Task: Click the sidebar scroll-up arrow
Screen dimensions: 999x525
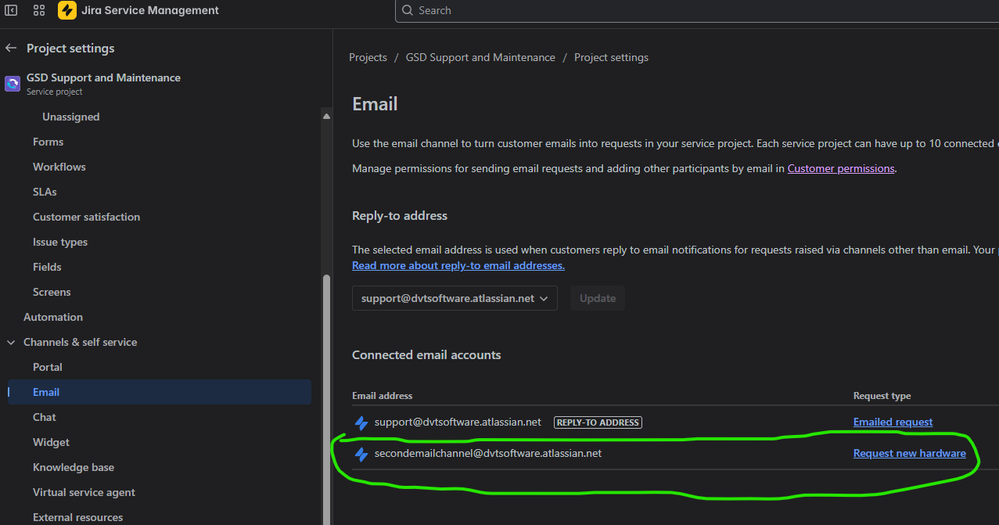Action: 326,116
